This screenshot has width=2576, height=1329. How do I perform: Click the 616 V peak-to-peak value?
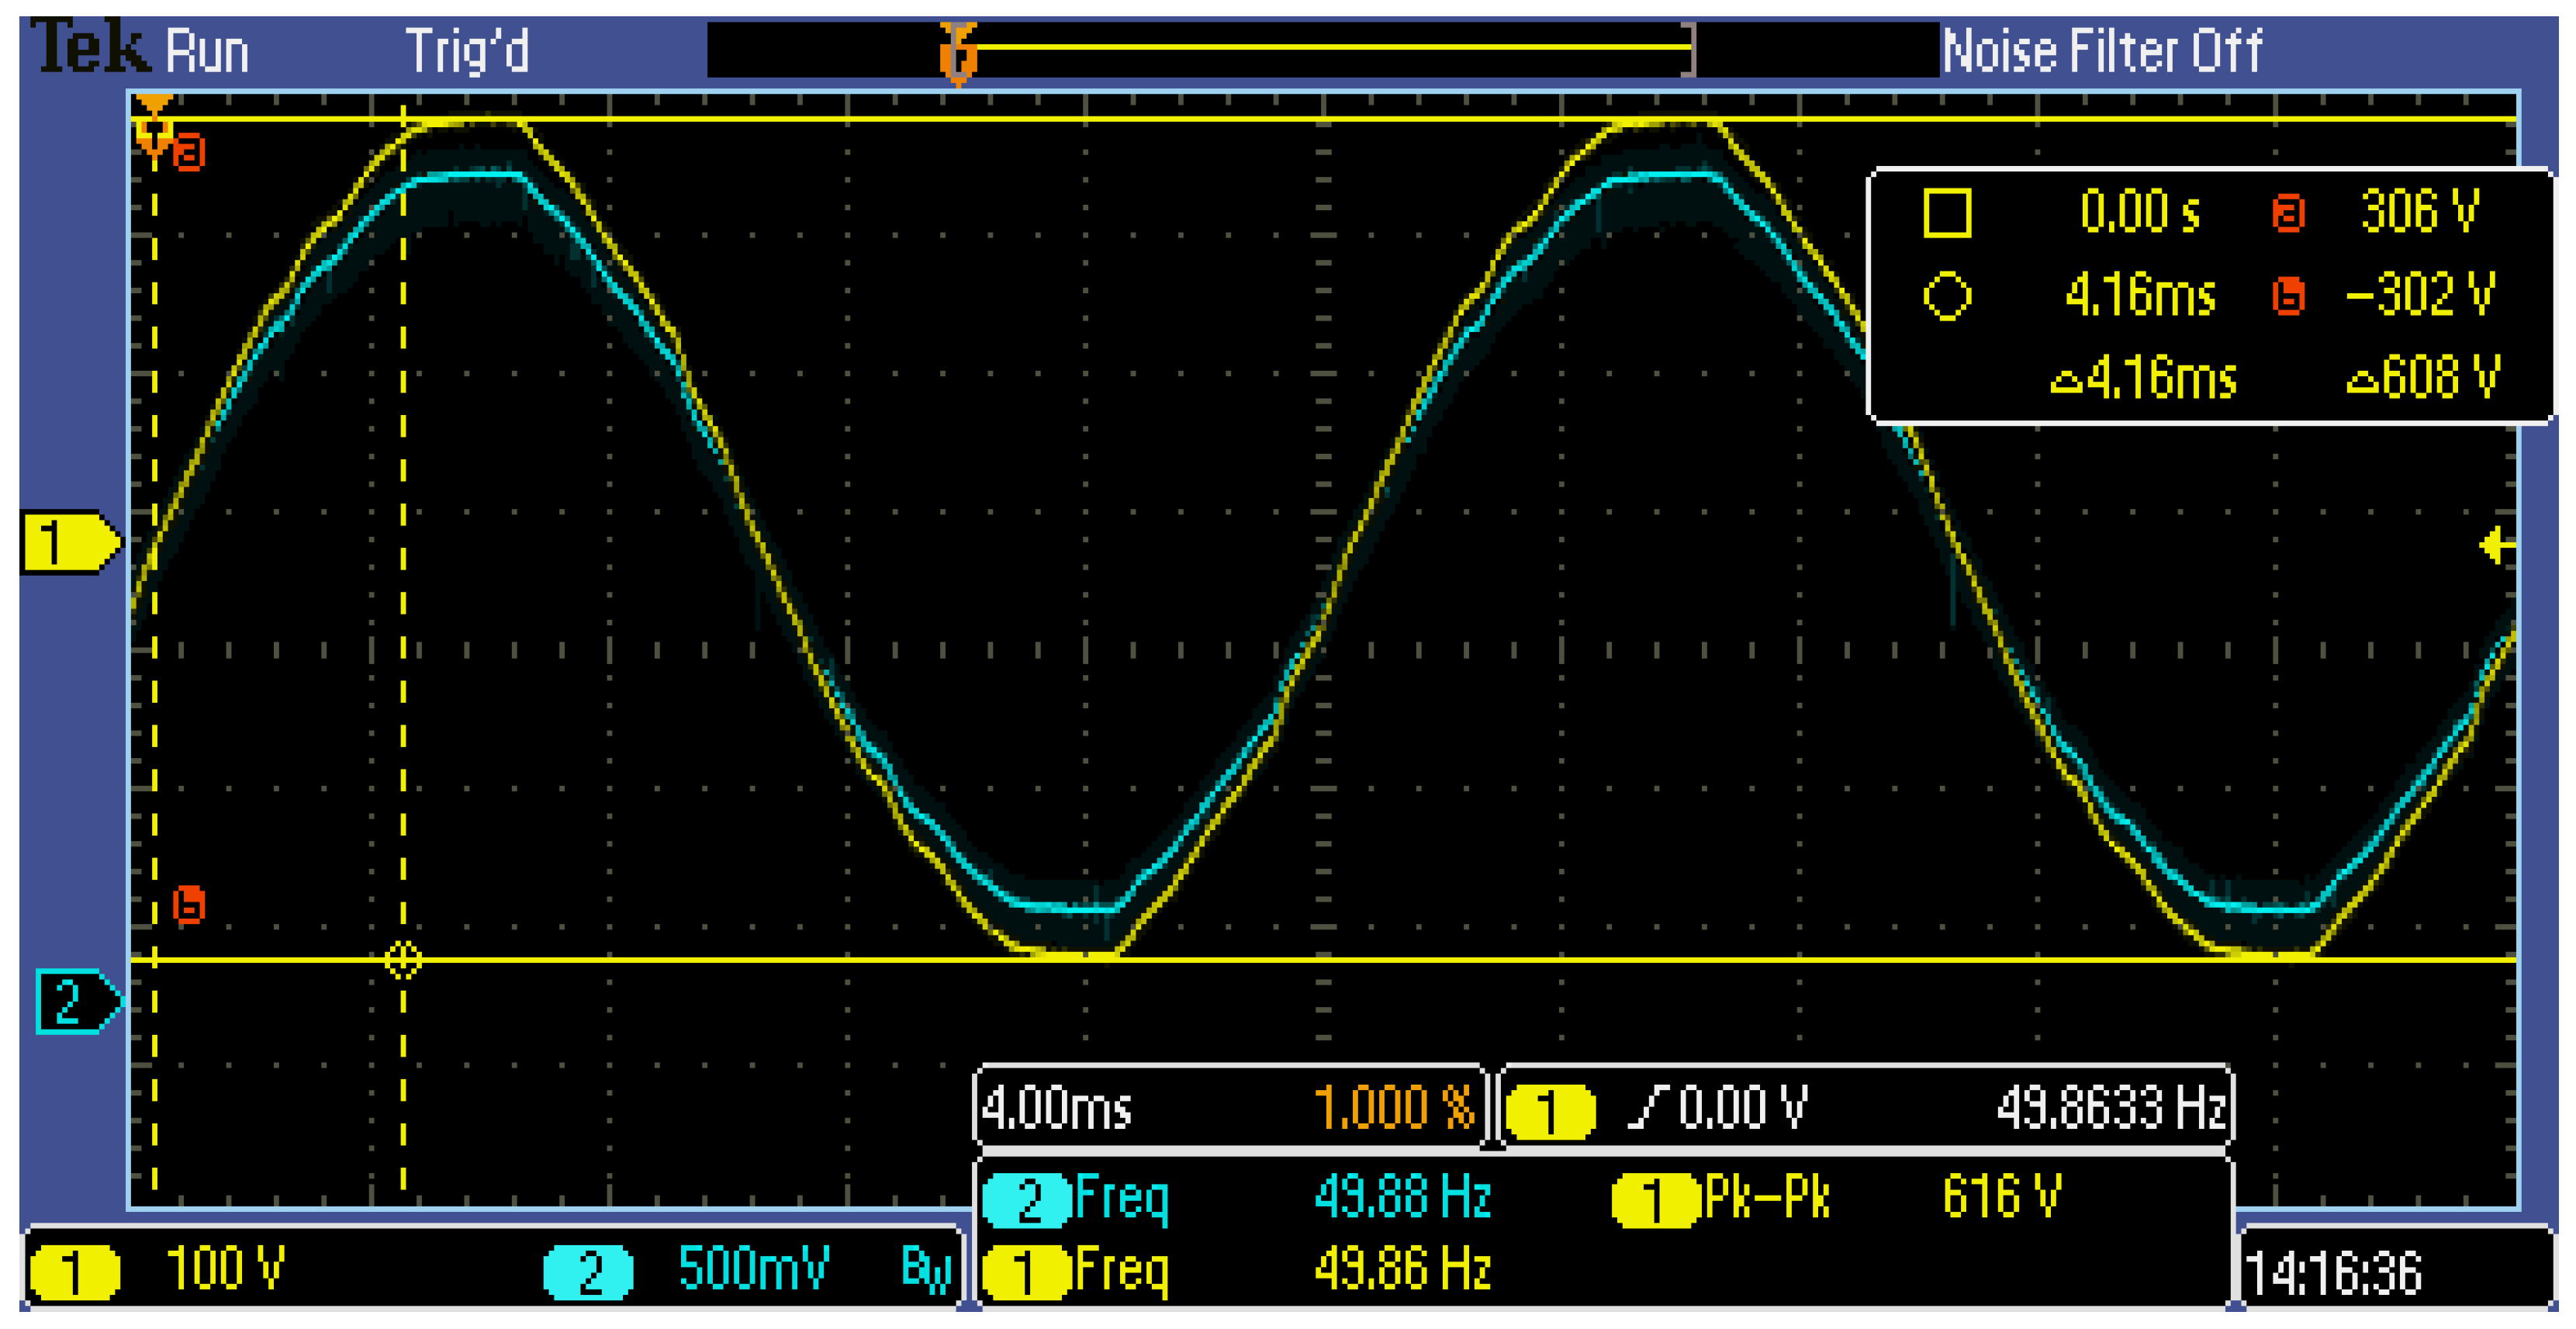2001,1197
